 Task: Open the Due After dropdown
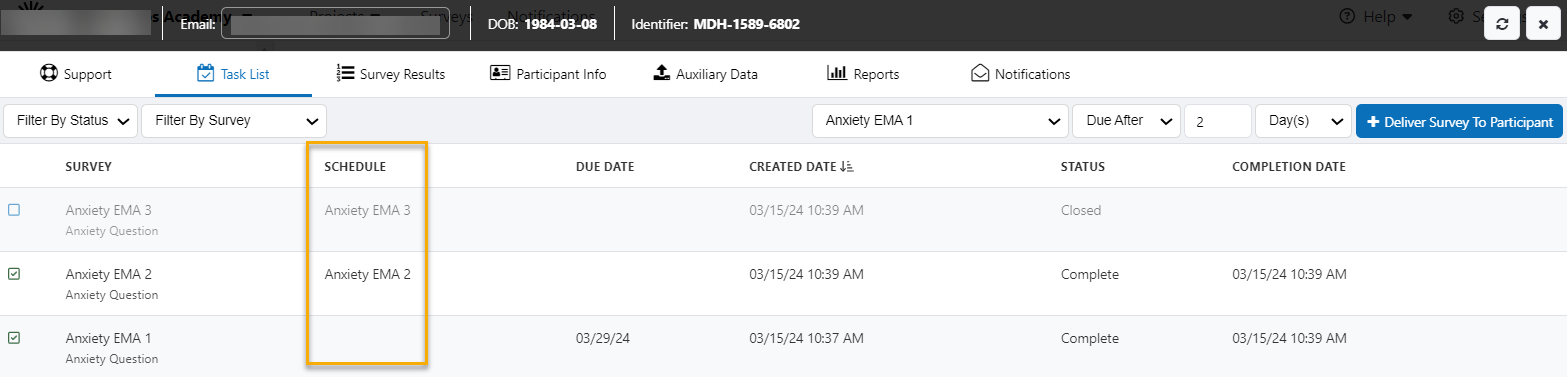(1126, 121)
